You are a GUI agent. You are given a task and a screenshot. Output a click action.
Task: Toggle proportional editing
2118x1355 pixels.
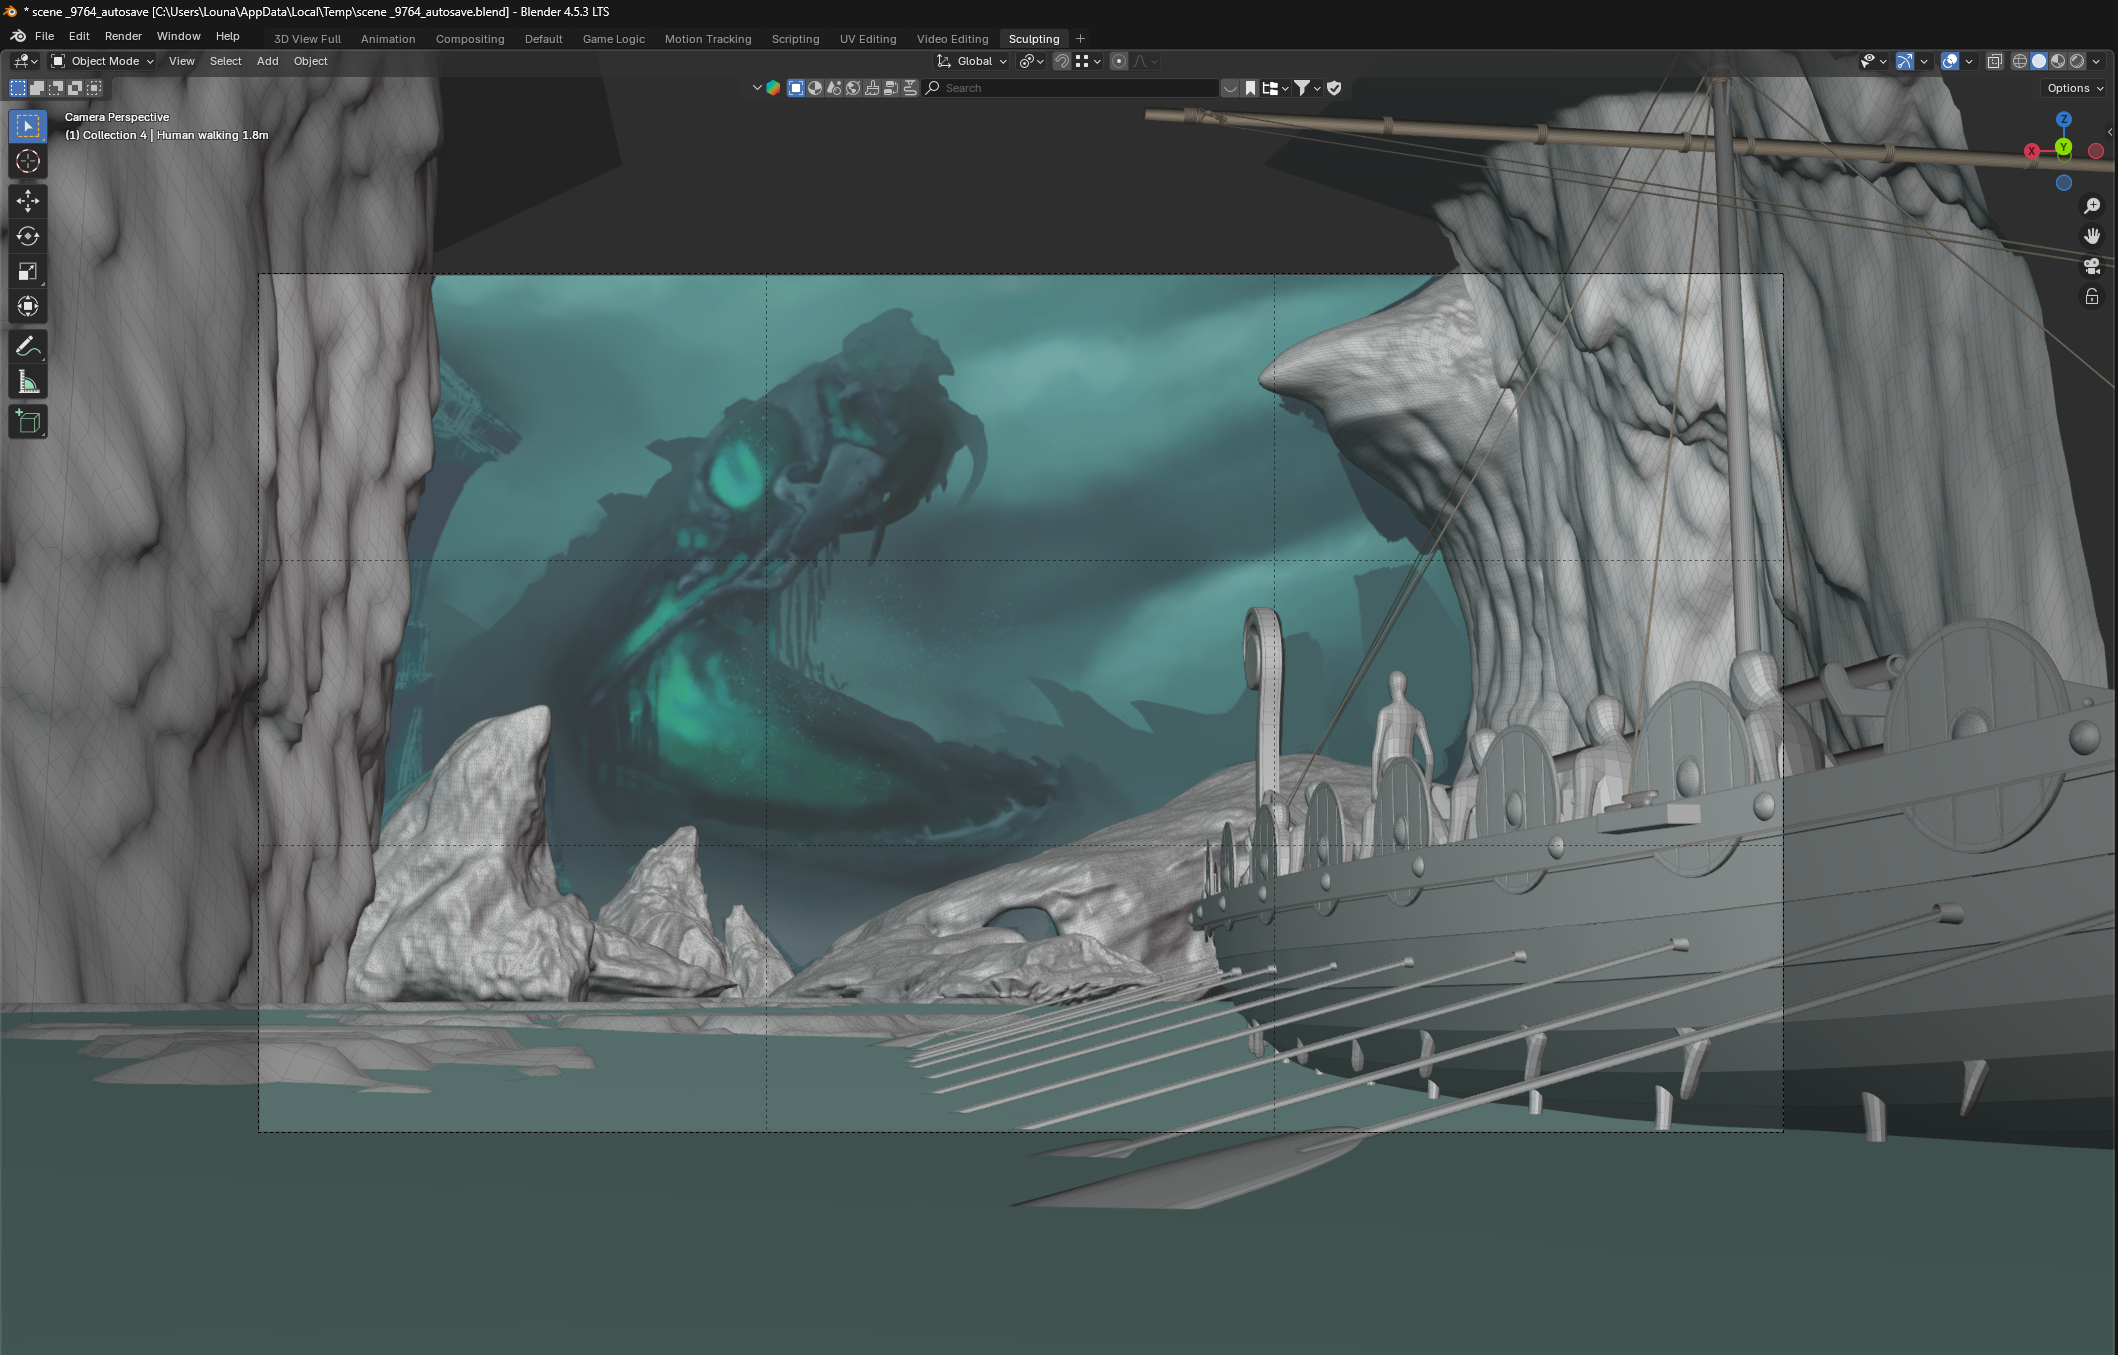(1118, 61)
